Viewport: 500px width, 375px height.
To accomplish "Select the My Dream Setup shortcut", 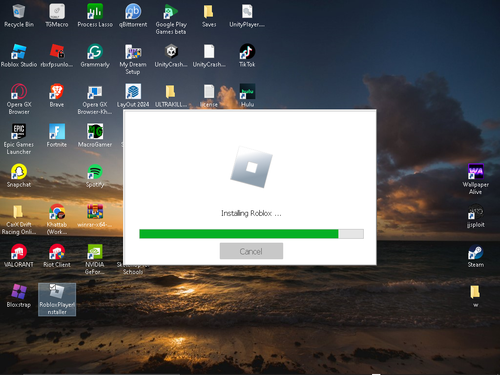I will (133, 59).
